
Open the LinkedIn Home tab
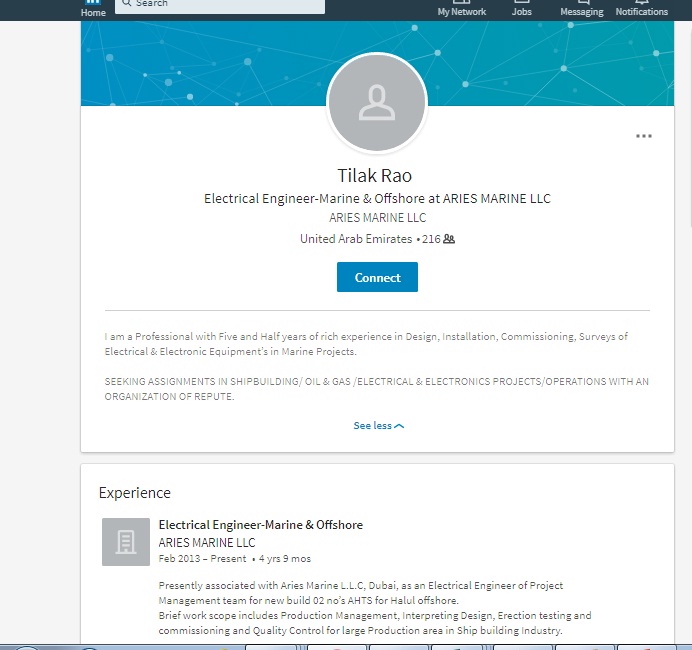93,9
